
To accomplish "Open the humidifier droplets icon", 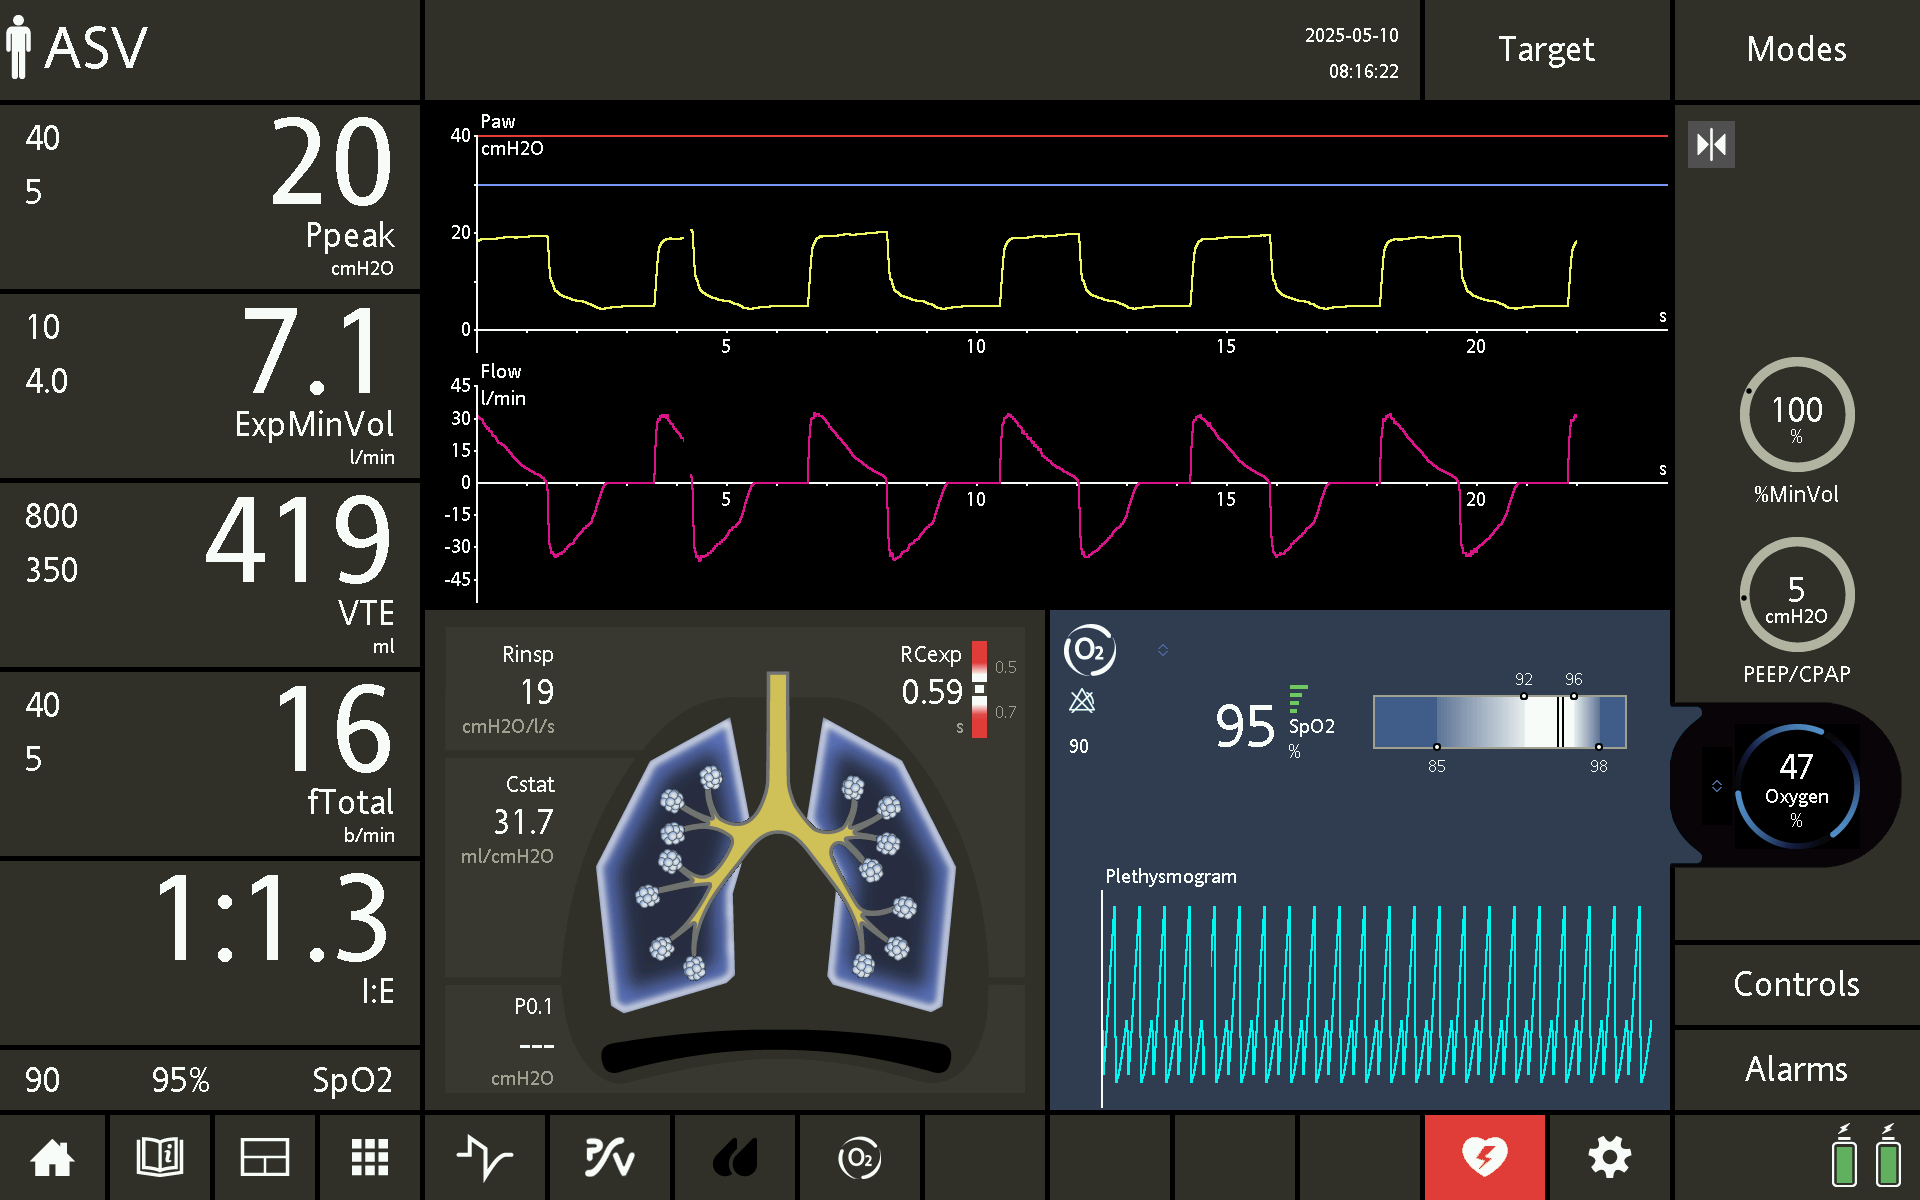I will [735, 1158].
